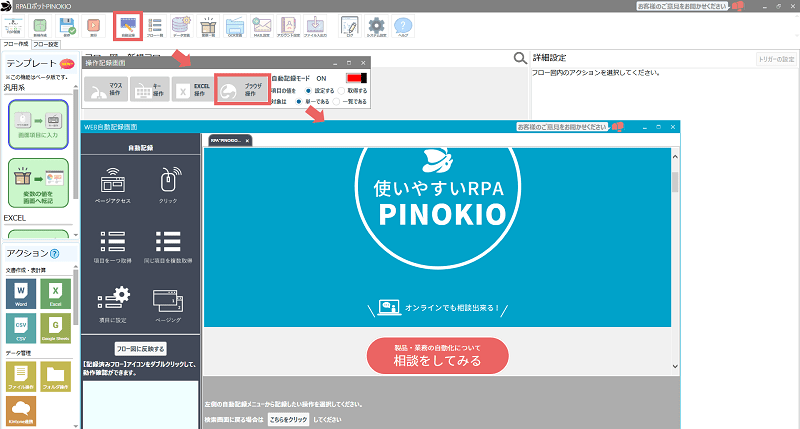Screen dimensions: 800x429
Task: Open account settings address book icon
Action: tap(288, 26)
